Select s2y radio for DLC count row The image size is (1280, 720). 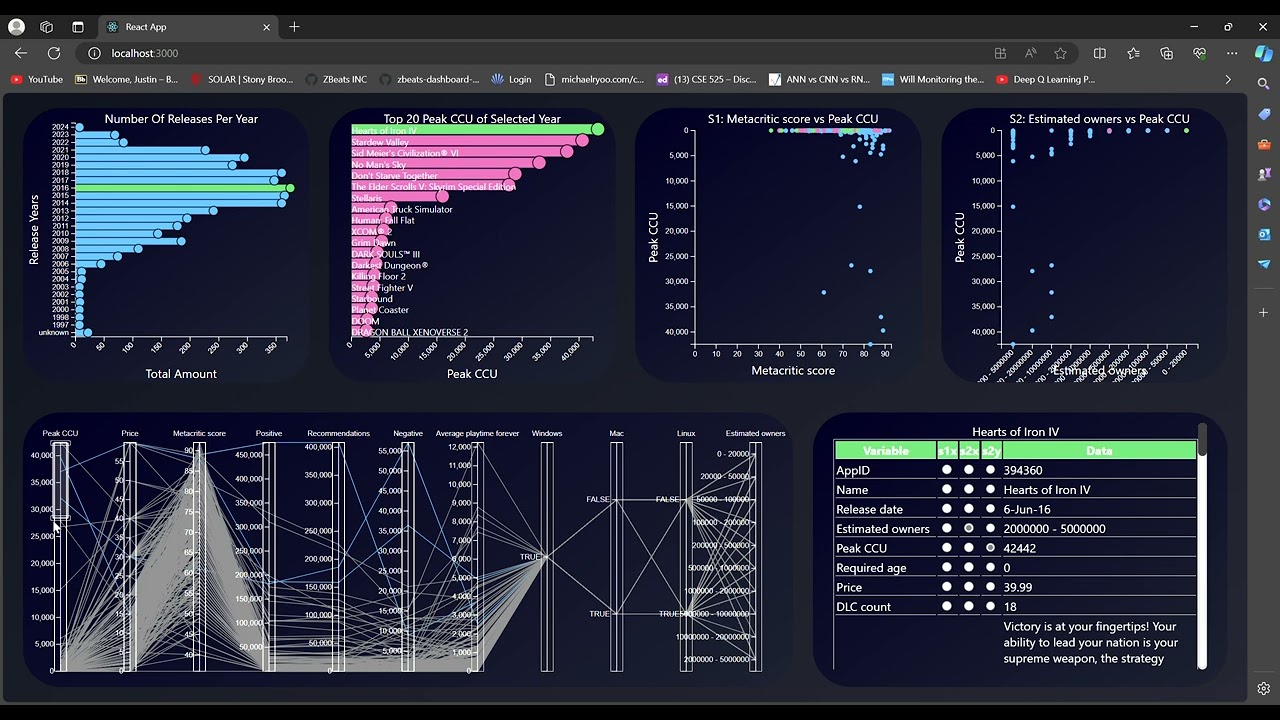pos(991,606)
